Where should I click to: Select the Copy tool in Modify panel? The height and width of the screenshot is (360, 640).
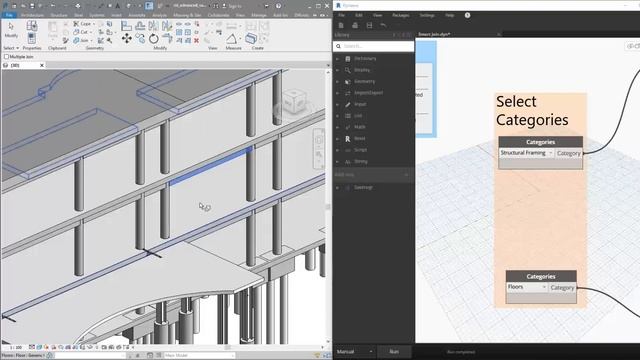pos(140,39)
